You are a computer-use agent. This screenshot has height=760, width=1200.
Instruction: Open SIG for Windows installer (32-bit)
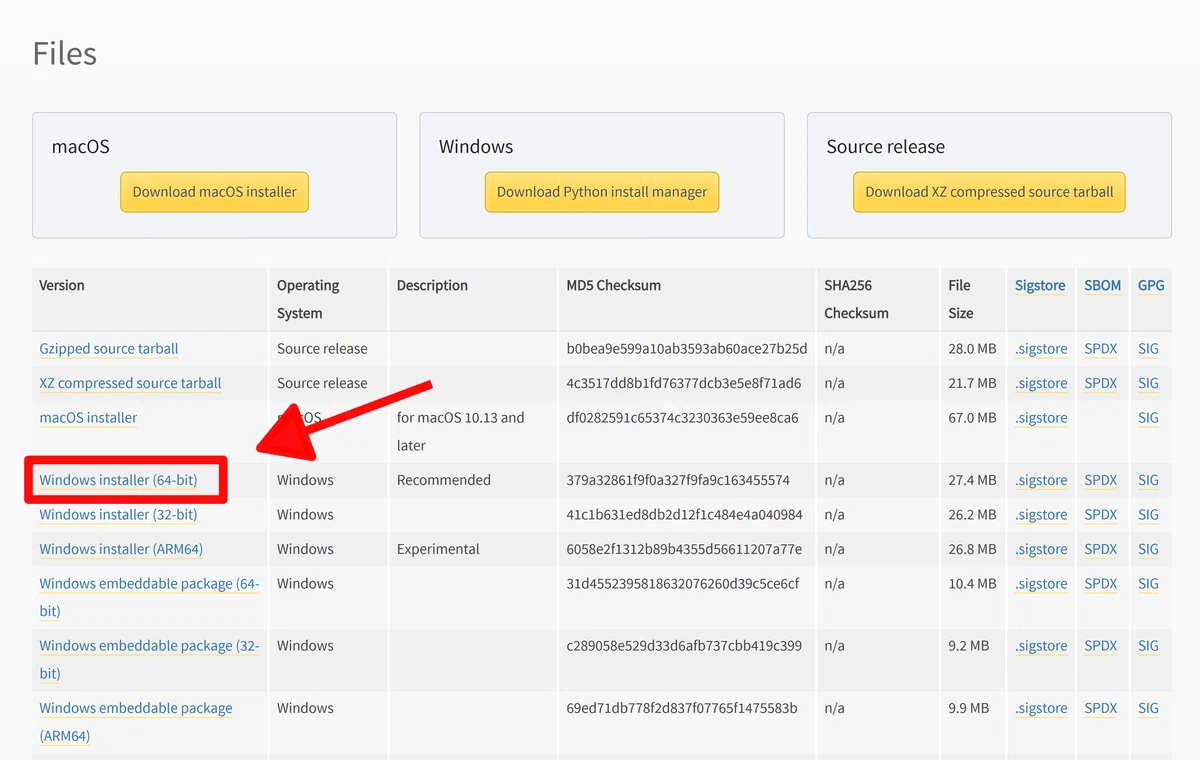(x=1148, y=515)
